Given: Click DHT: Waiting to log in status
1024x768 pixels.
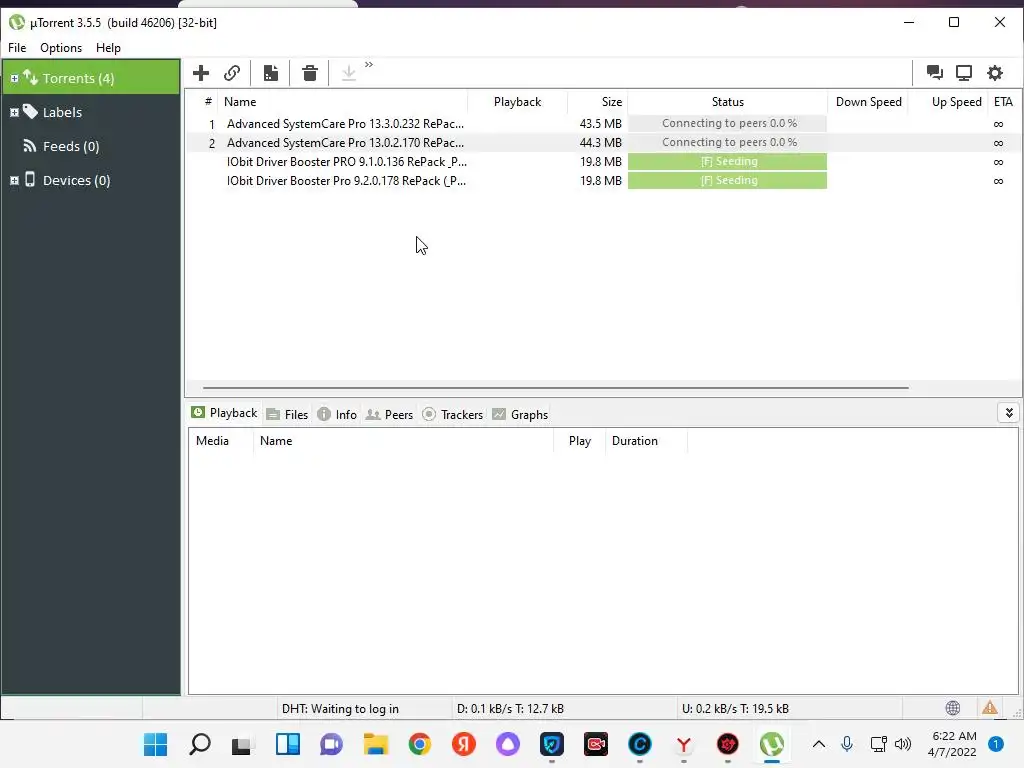Looking at the screenshot, I should pos(340,709).
